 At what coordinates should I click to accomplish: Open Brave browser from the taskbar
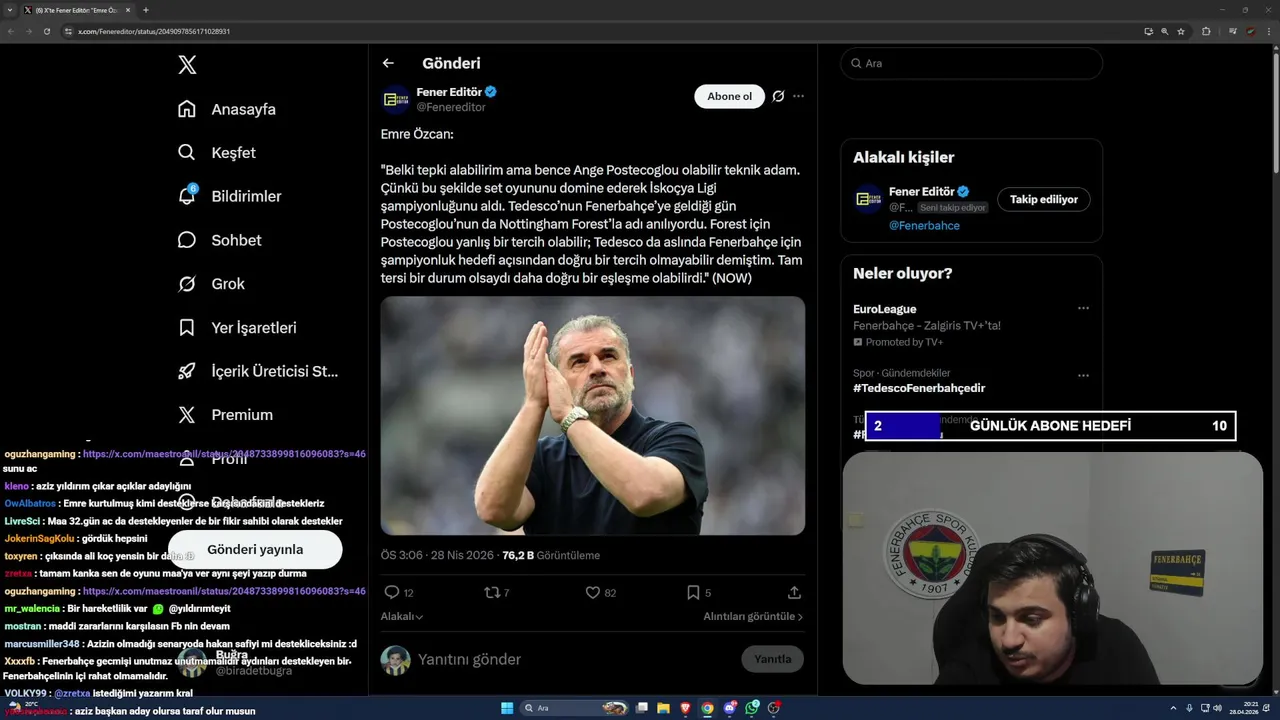tap(686, 708)
